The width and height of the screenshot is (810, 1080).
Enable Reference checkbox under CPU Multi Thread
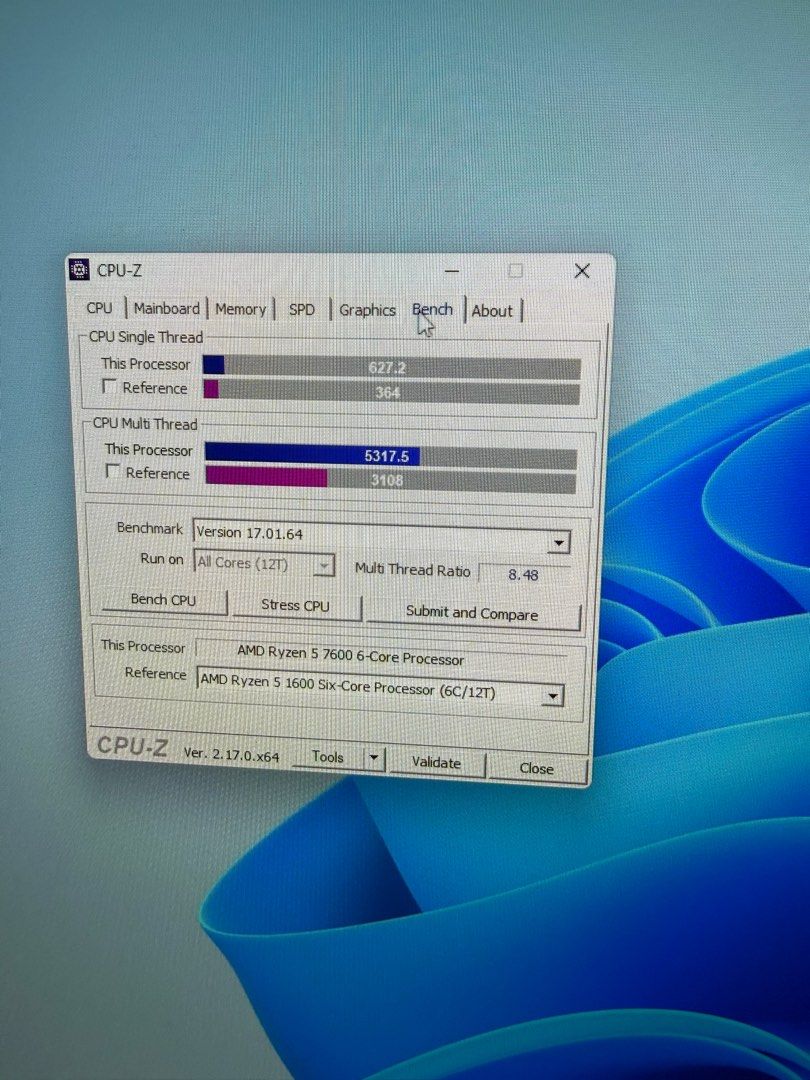(x=113, y=472)
